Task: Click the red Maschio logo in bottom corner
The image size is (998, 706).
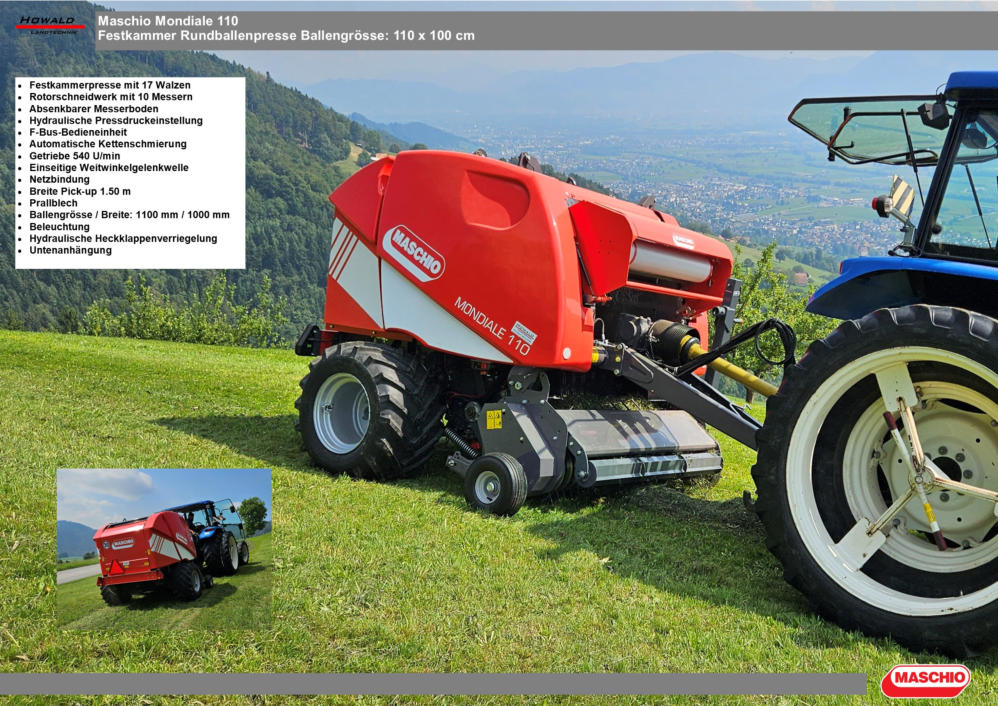Action: pyautogui.click(x=925, y=680)
